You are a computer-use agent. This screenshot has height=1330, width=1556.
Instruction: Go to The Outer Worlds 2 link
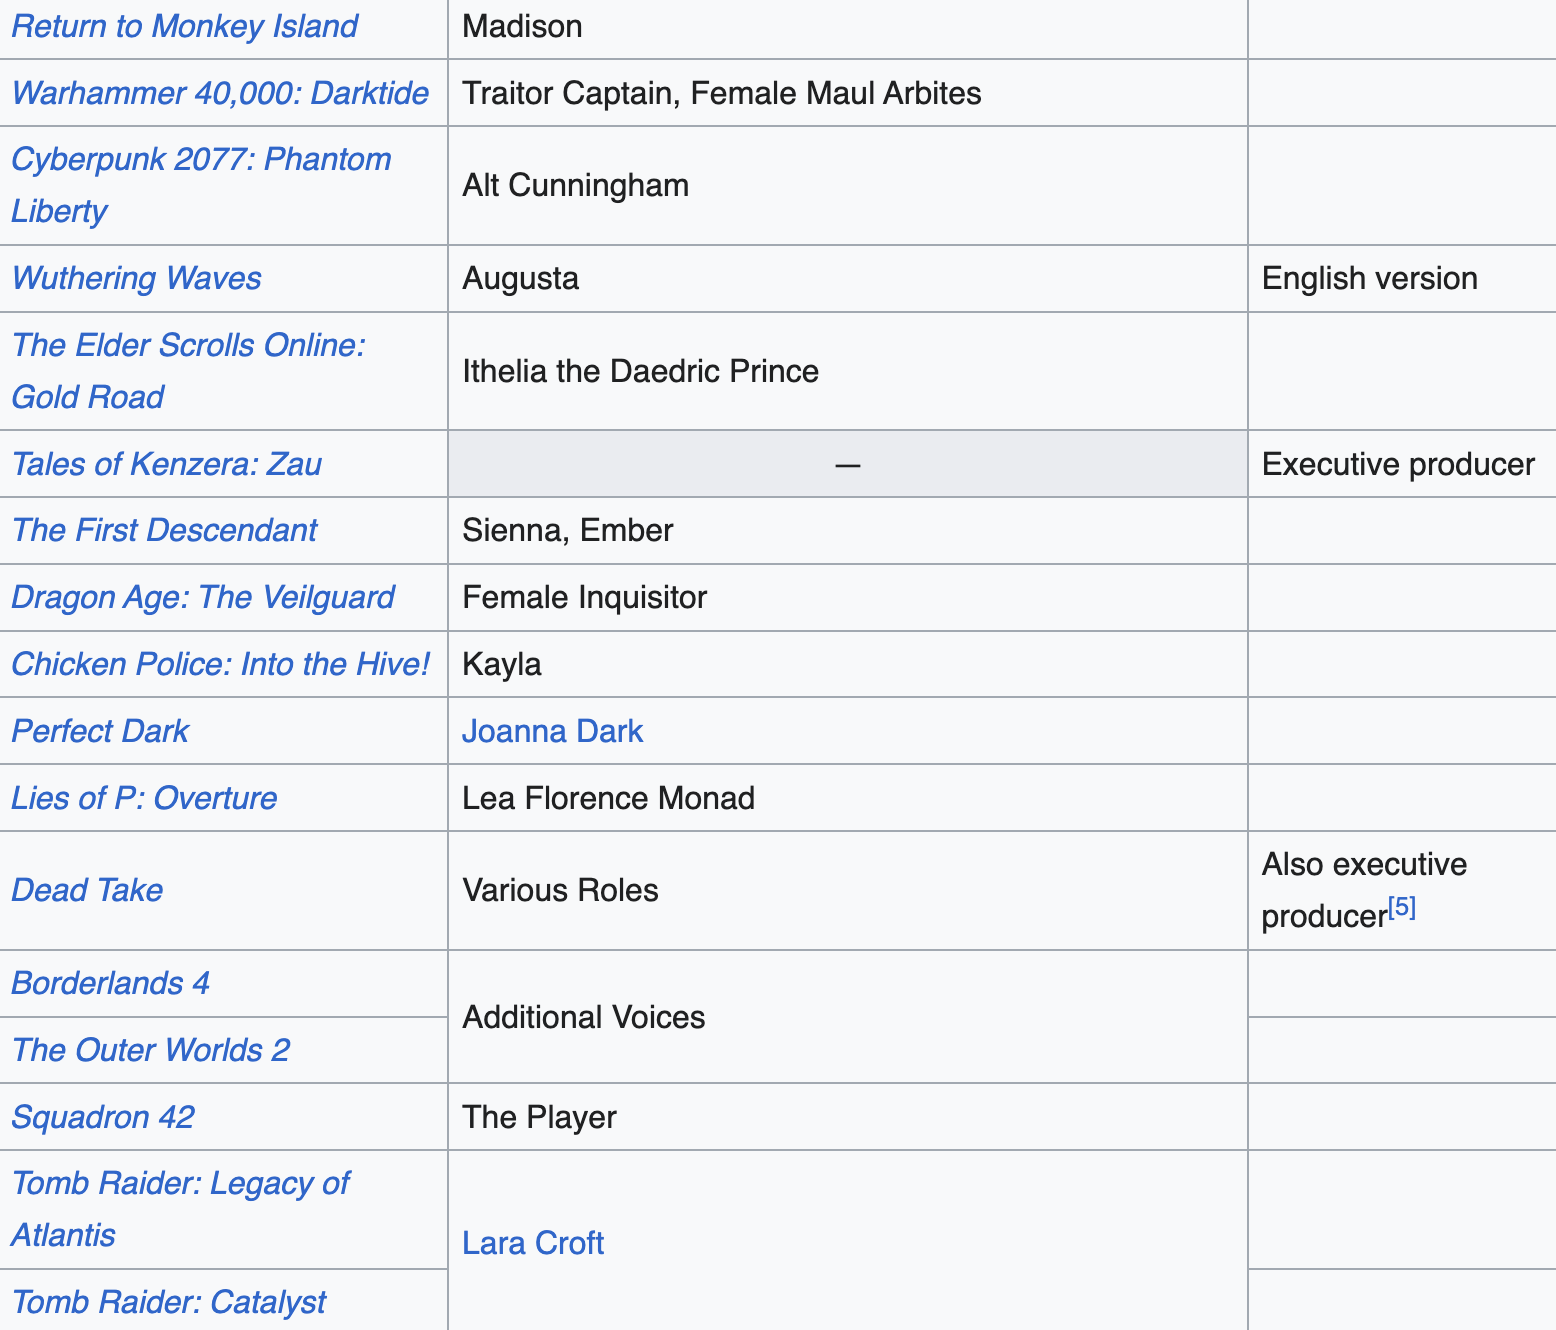coord(150,1050)
